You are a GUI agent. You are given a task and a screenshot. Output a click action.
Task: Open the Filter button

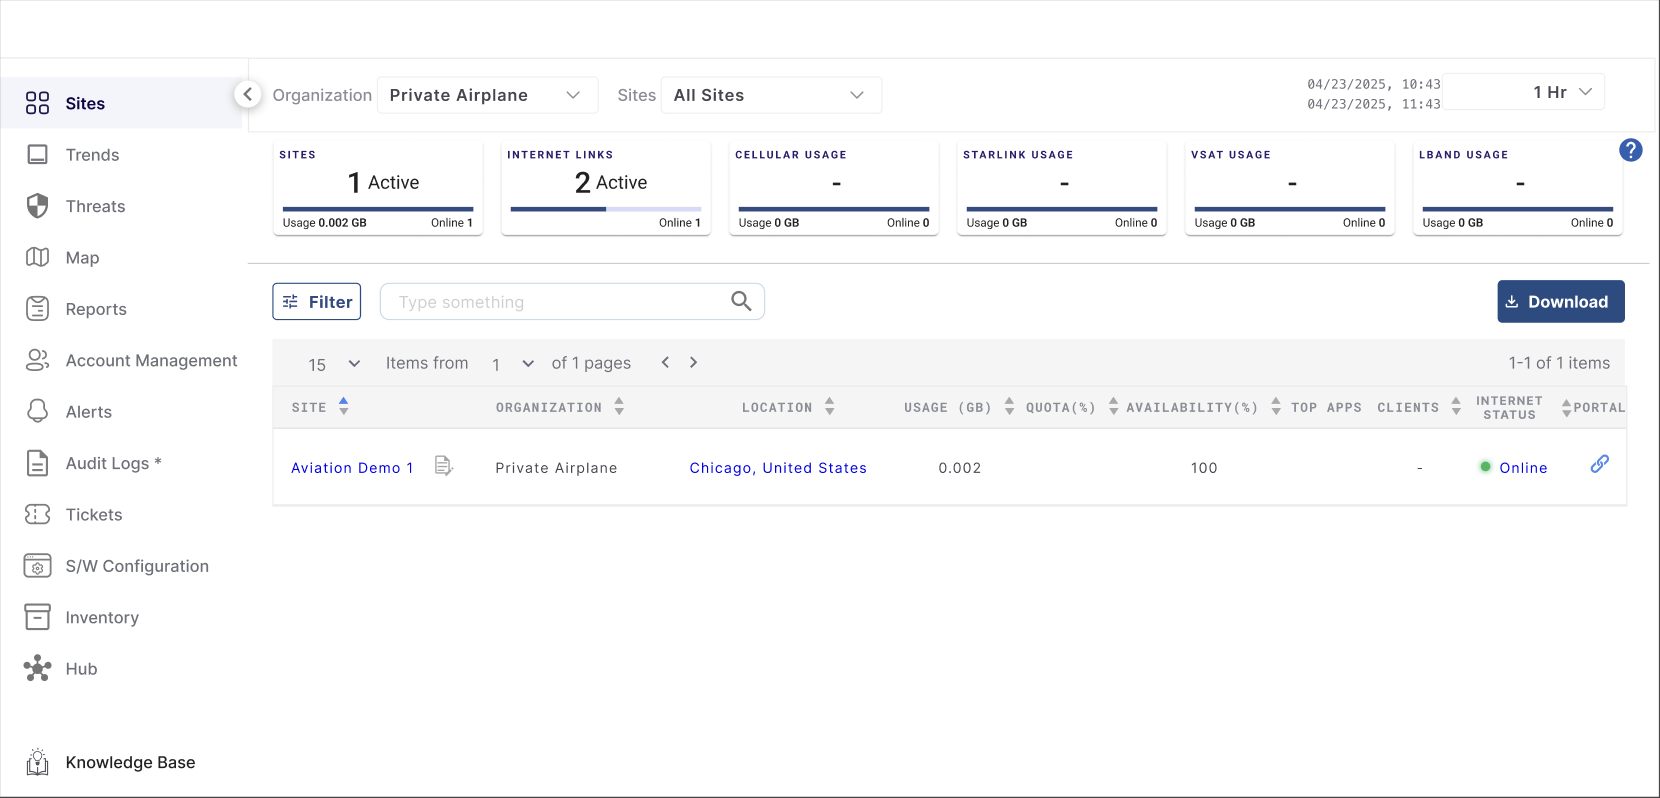click(x=317, y=302)
